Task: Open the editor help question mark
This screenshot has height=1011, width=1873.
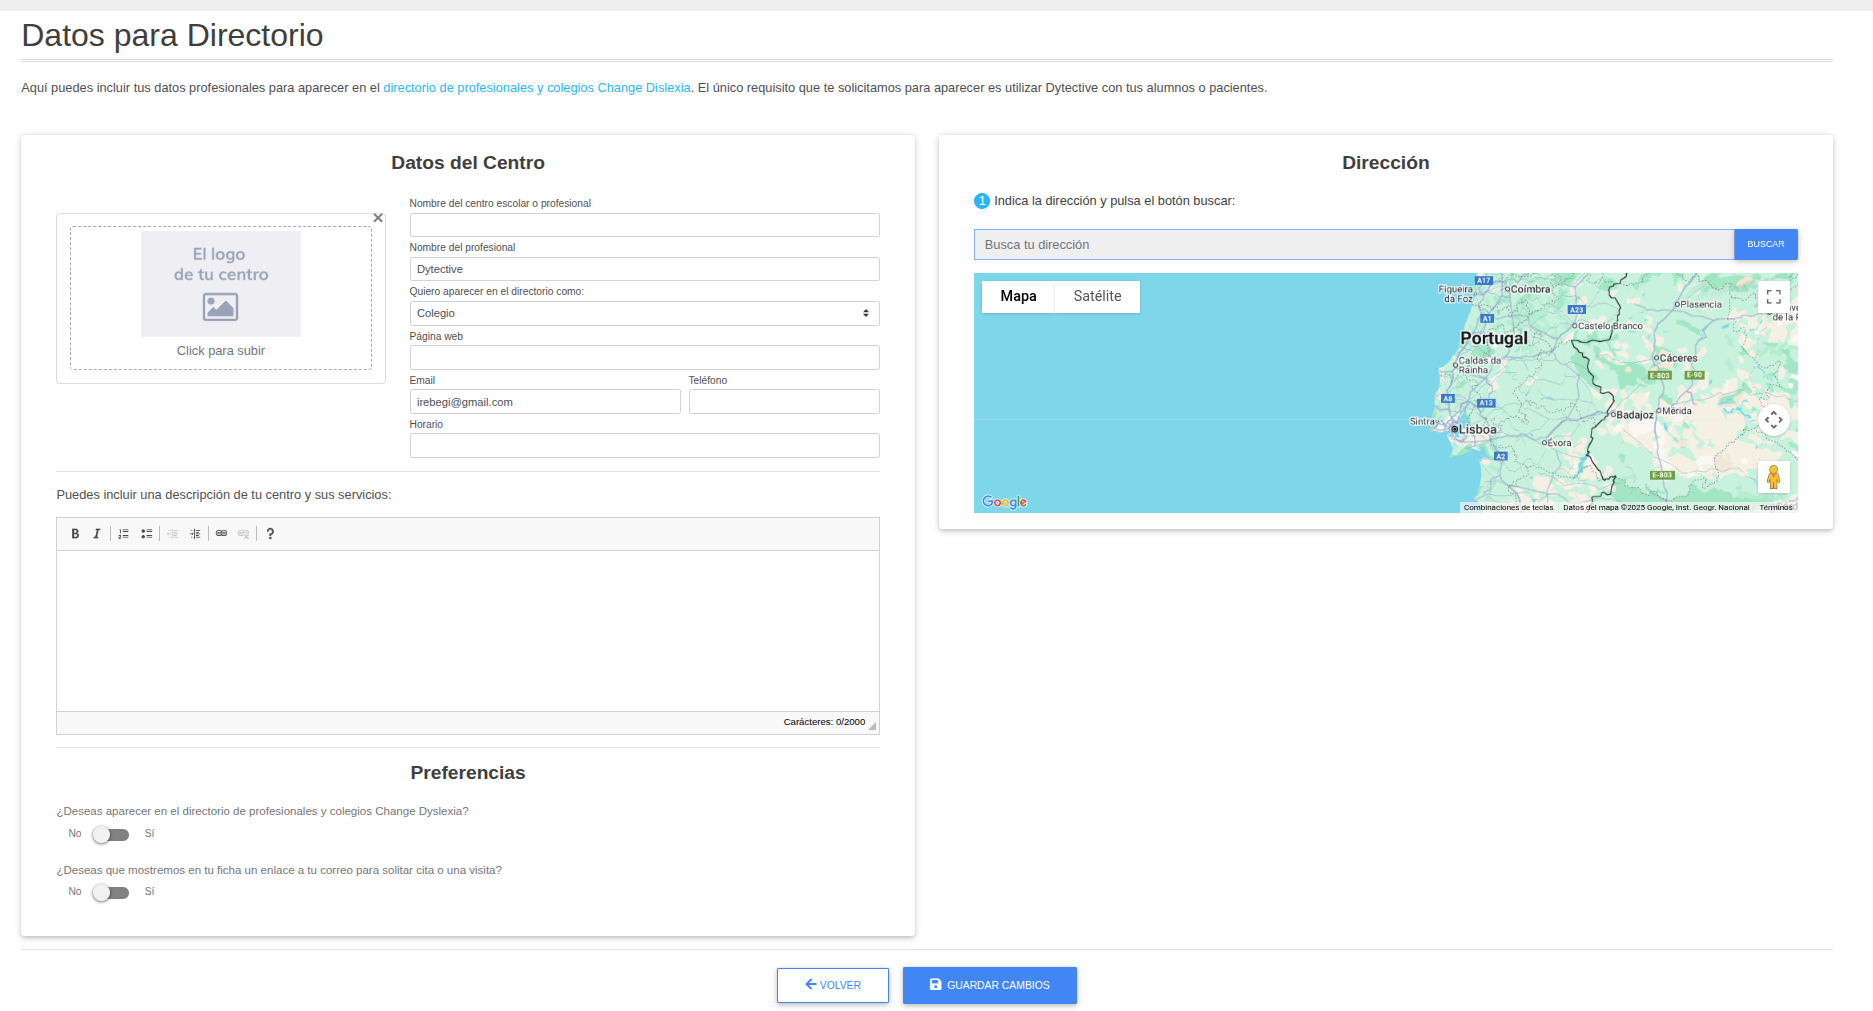Action: click(x=270, y=534)
